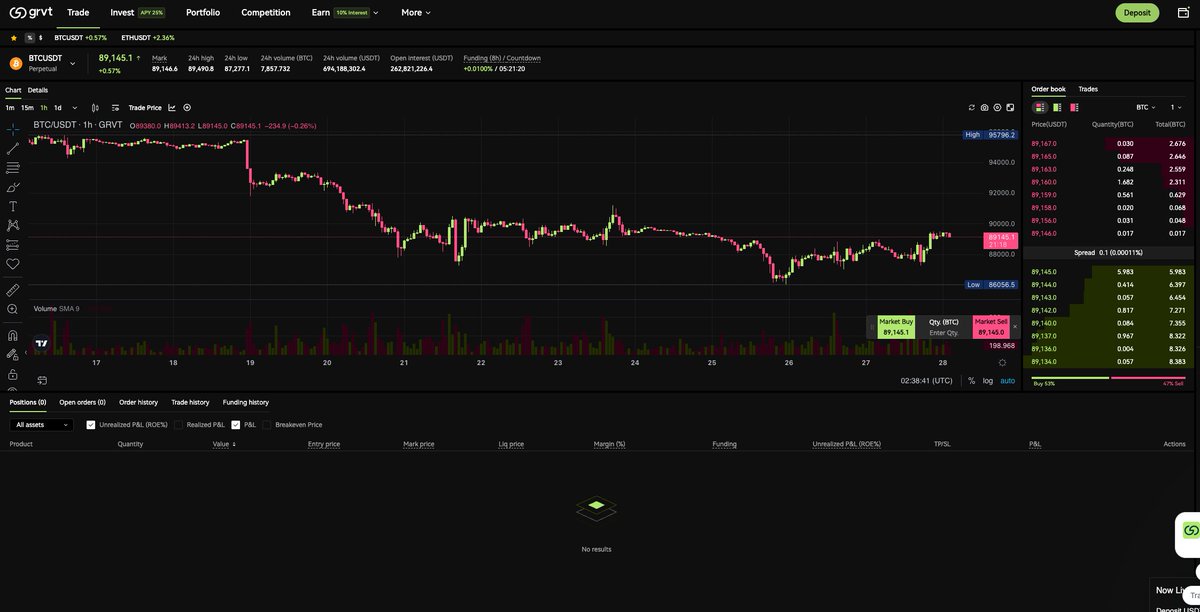Open the Open orders (0) tab
Screen dimensions: 1200x612
tap(82, 402)
